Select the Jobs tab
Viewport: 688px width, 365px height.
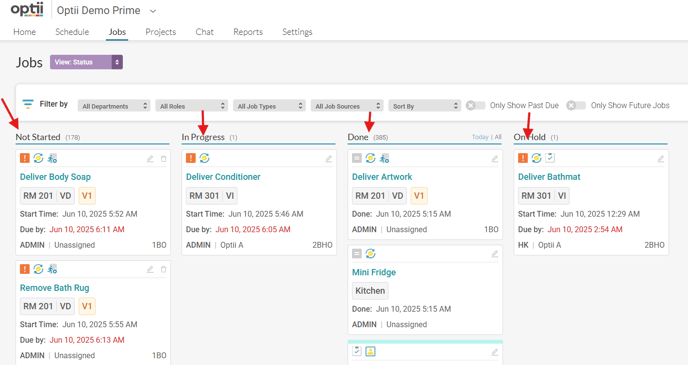pos(117,32)
